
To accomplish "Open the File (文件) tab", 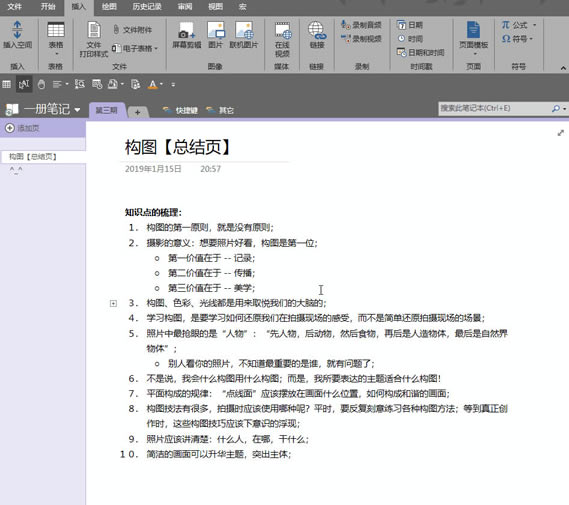I will point(14,7).
